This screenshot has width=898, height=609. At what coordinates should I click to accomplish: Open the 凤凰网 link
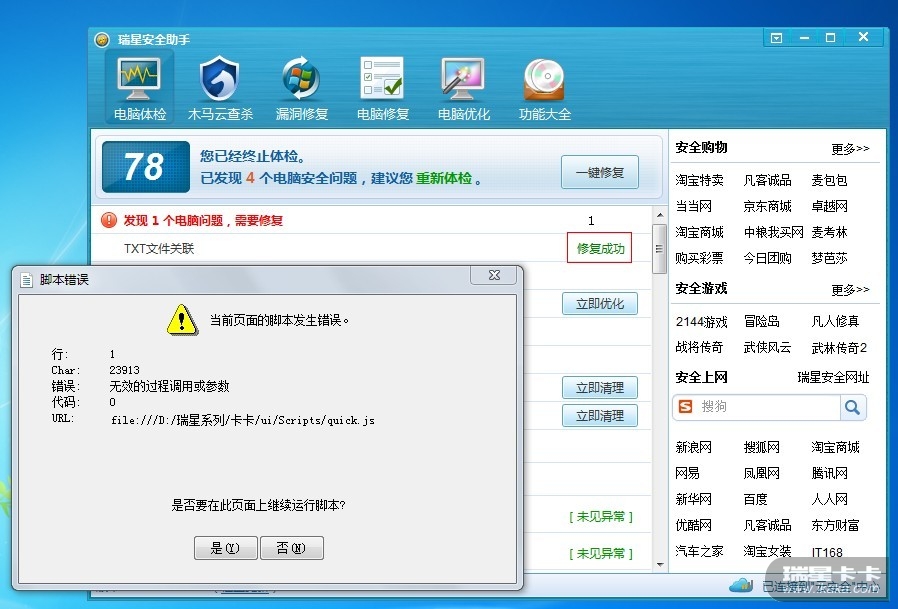(762, 473)
